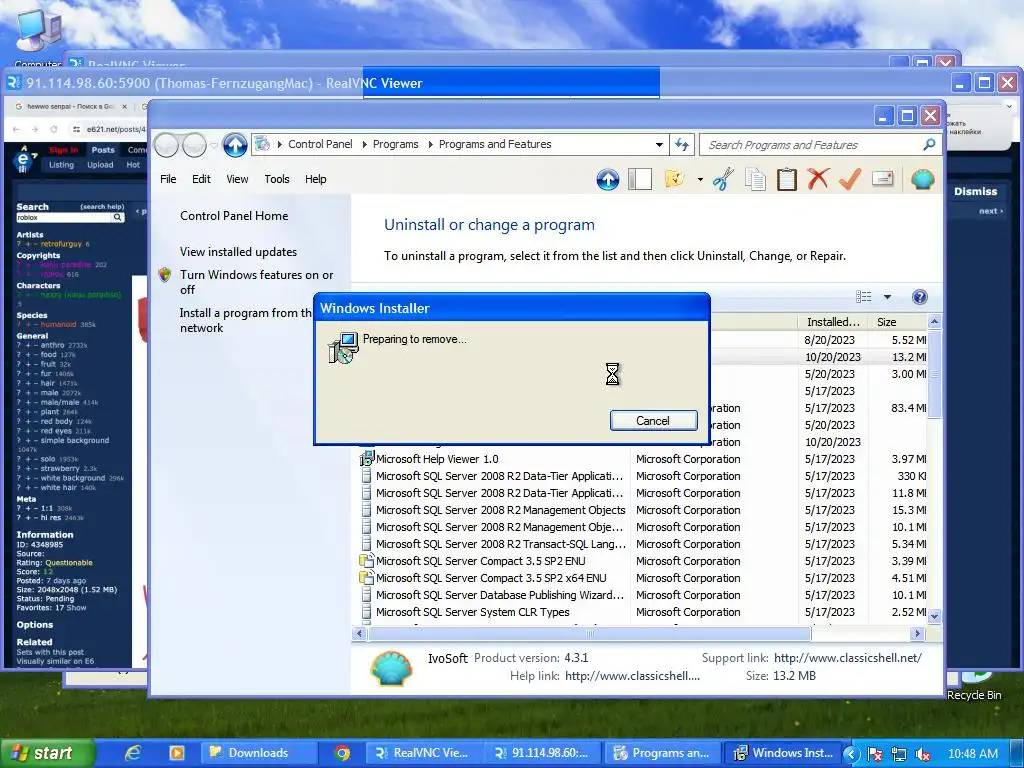Click the Explorer Back navigation button
This screenshot has height=768, width=1024.
pos(167,145)
